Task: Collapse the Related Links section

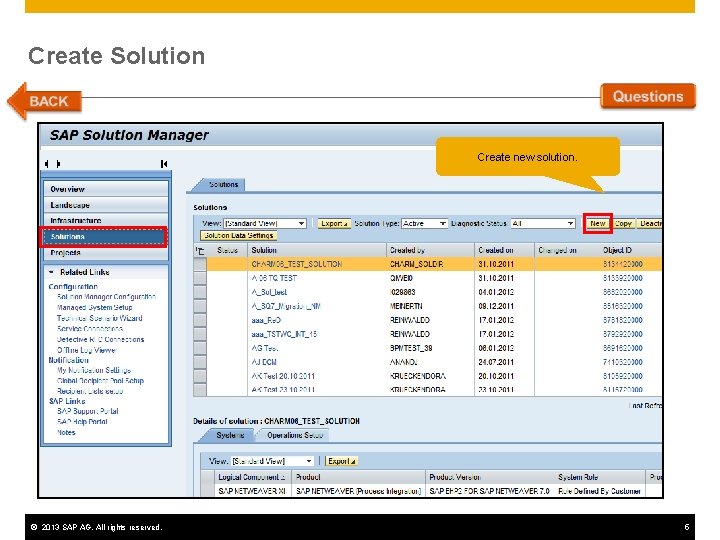Action: [51, 272]
